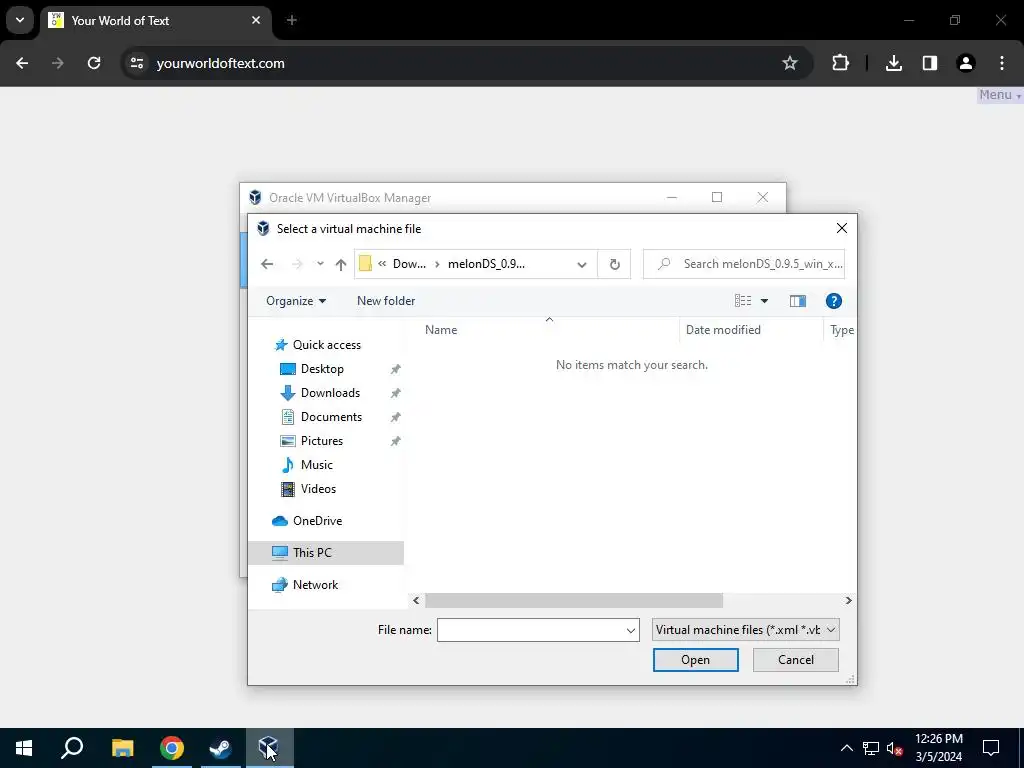Open Chrome downloads icon
The height and width of the screenshot is (768, 1024).
(893, 63)
